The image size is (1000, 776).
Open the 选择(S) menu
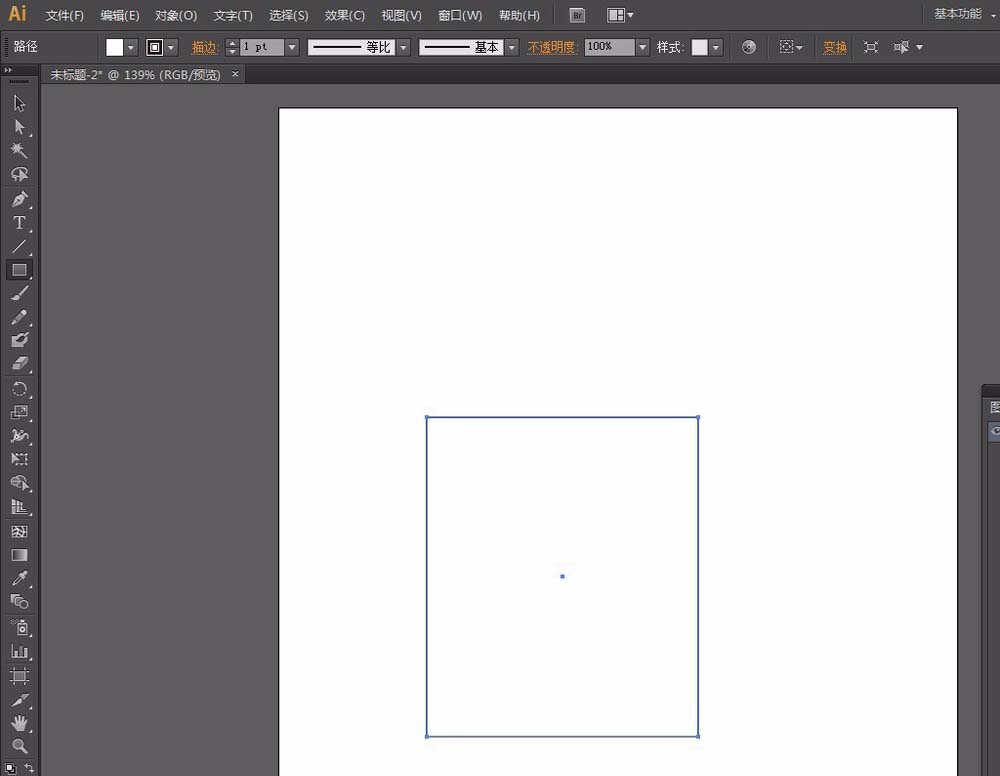pos(288,15)
